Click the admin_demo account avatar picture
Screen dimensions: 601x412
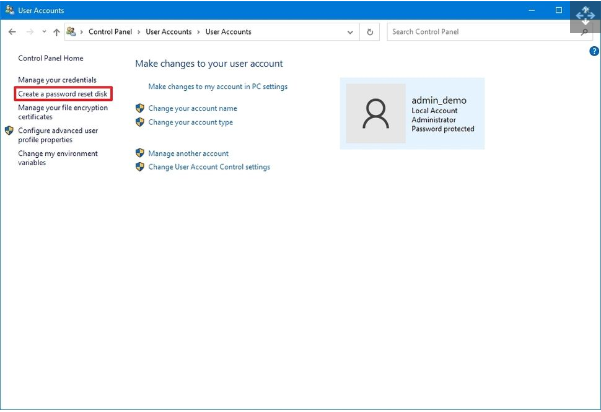[x=375, y=113]
